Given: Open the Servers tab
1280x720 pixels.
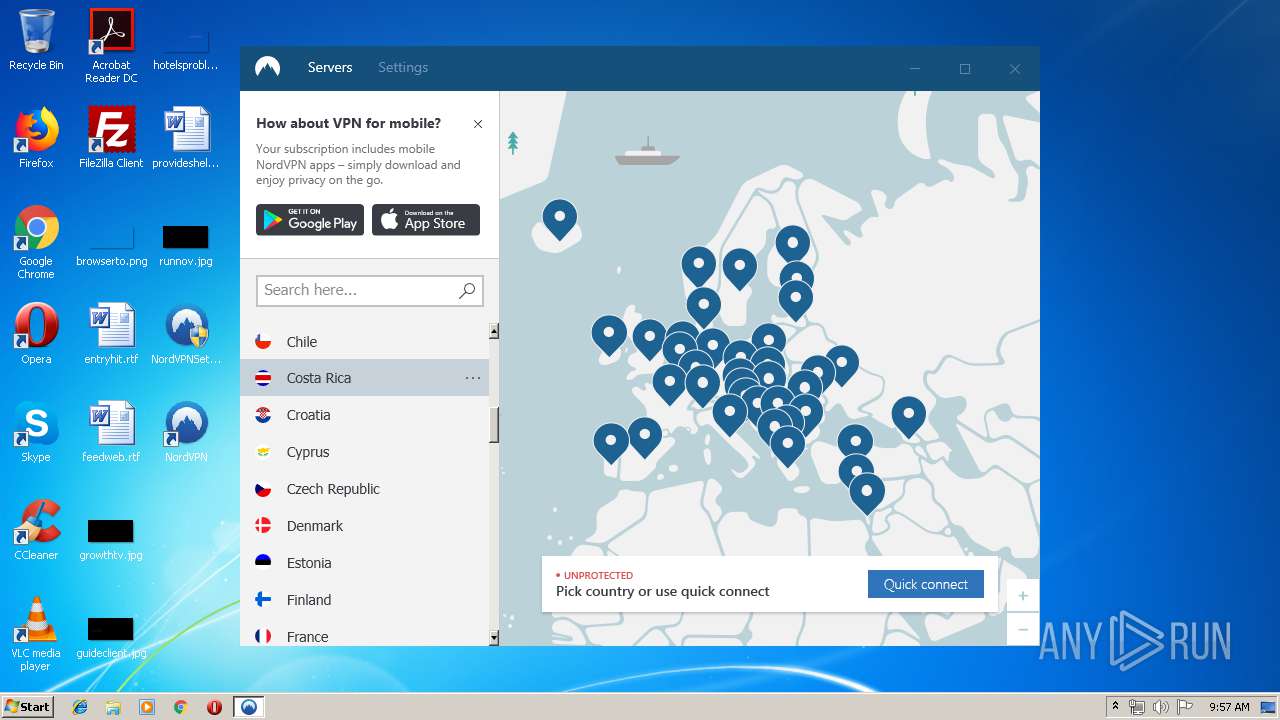Looking at the screenshot, I should [x=330, y=68].
